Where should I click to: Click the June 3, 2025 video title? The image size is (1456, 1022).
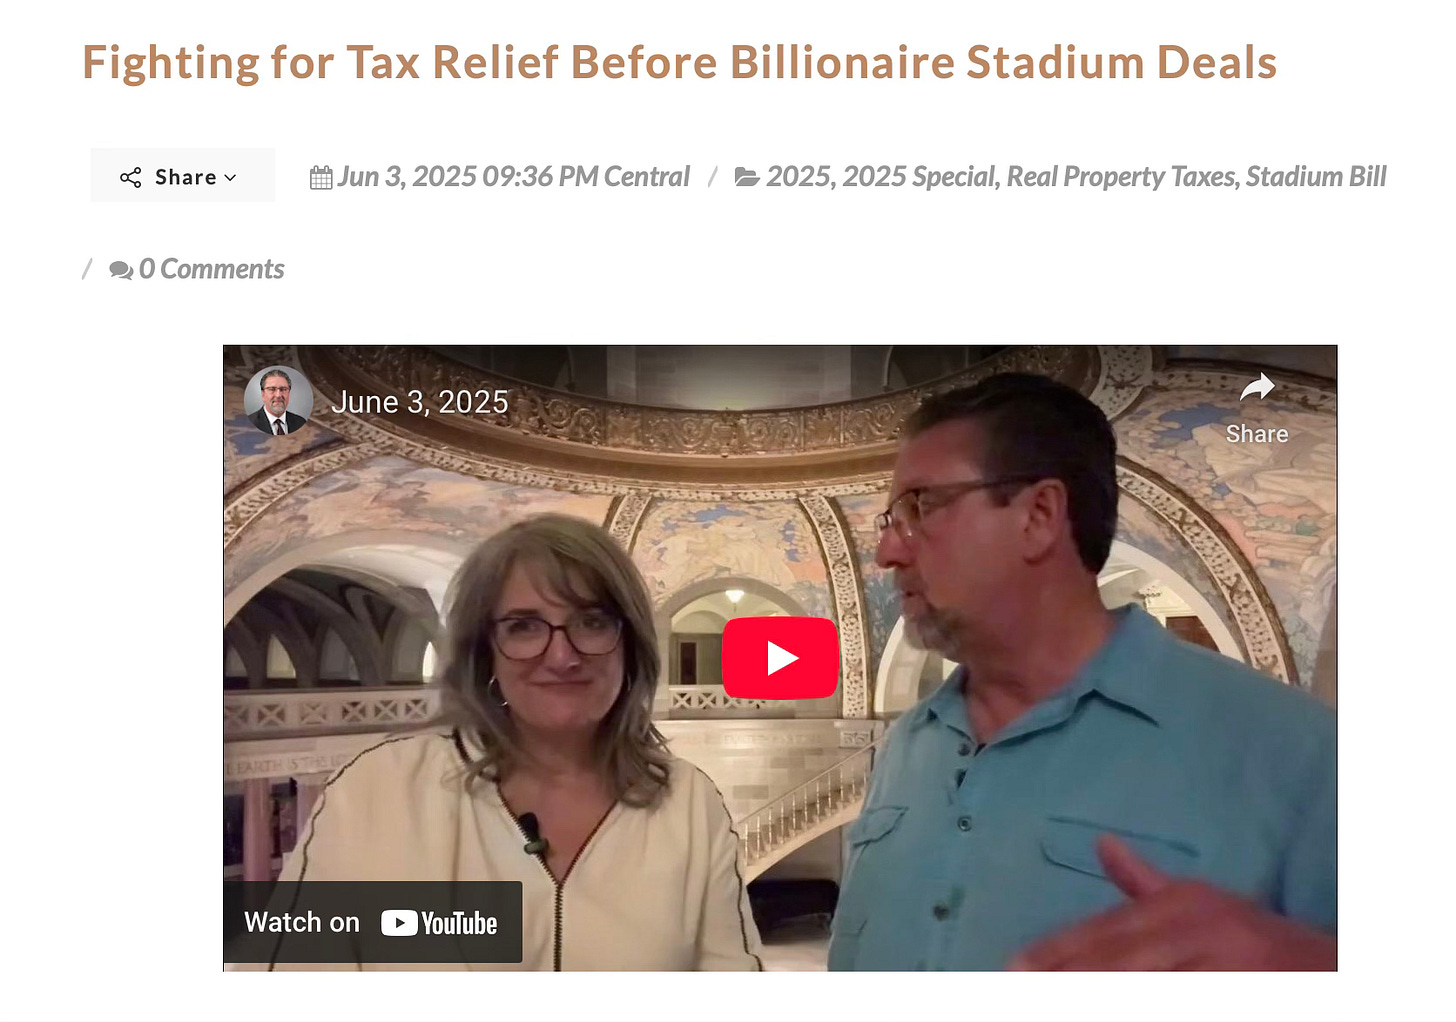click(420, 402)
